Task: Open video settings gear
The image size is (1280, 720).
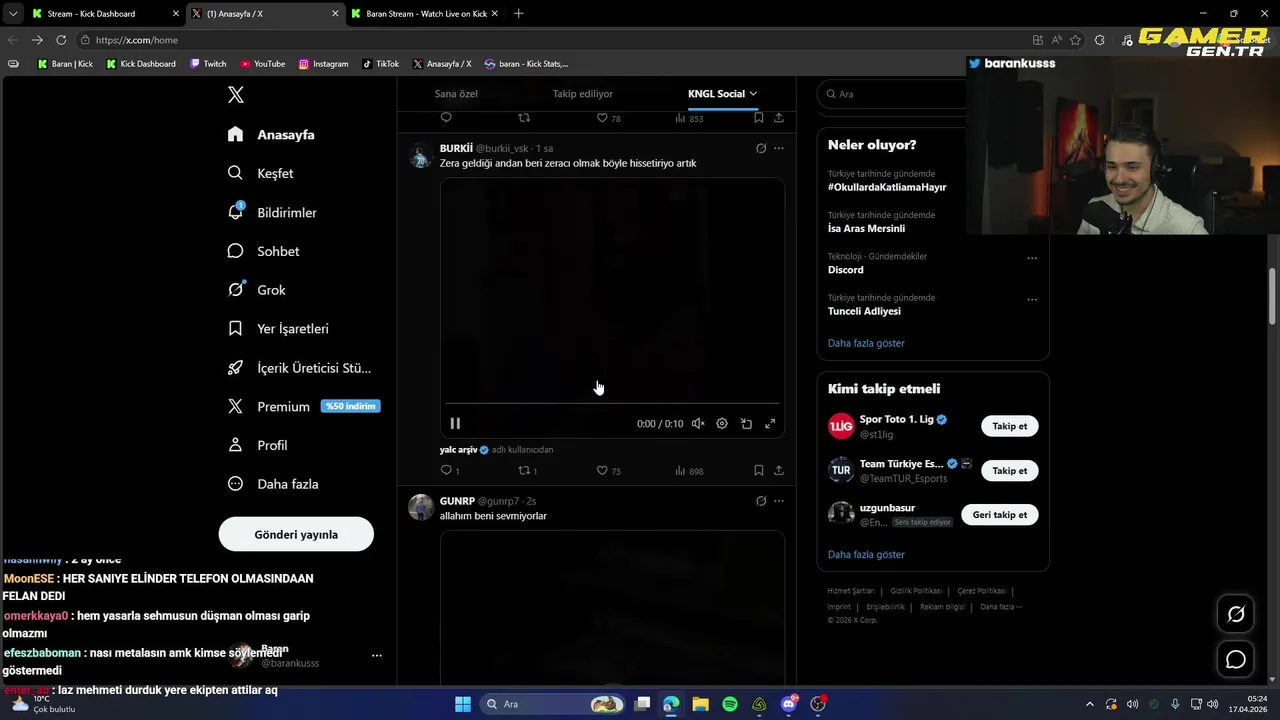Action: (x=722, y=424)
